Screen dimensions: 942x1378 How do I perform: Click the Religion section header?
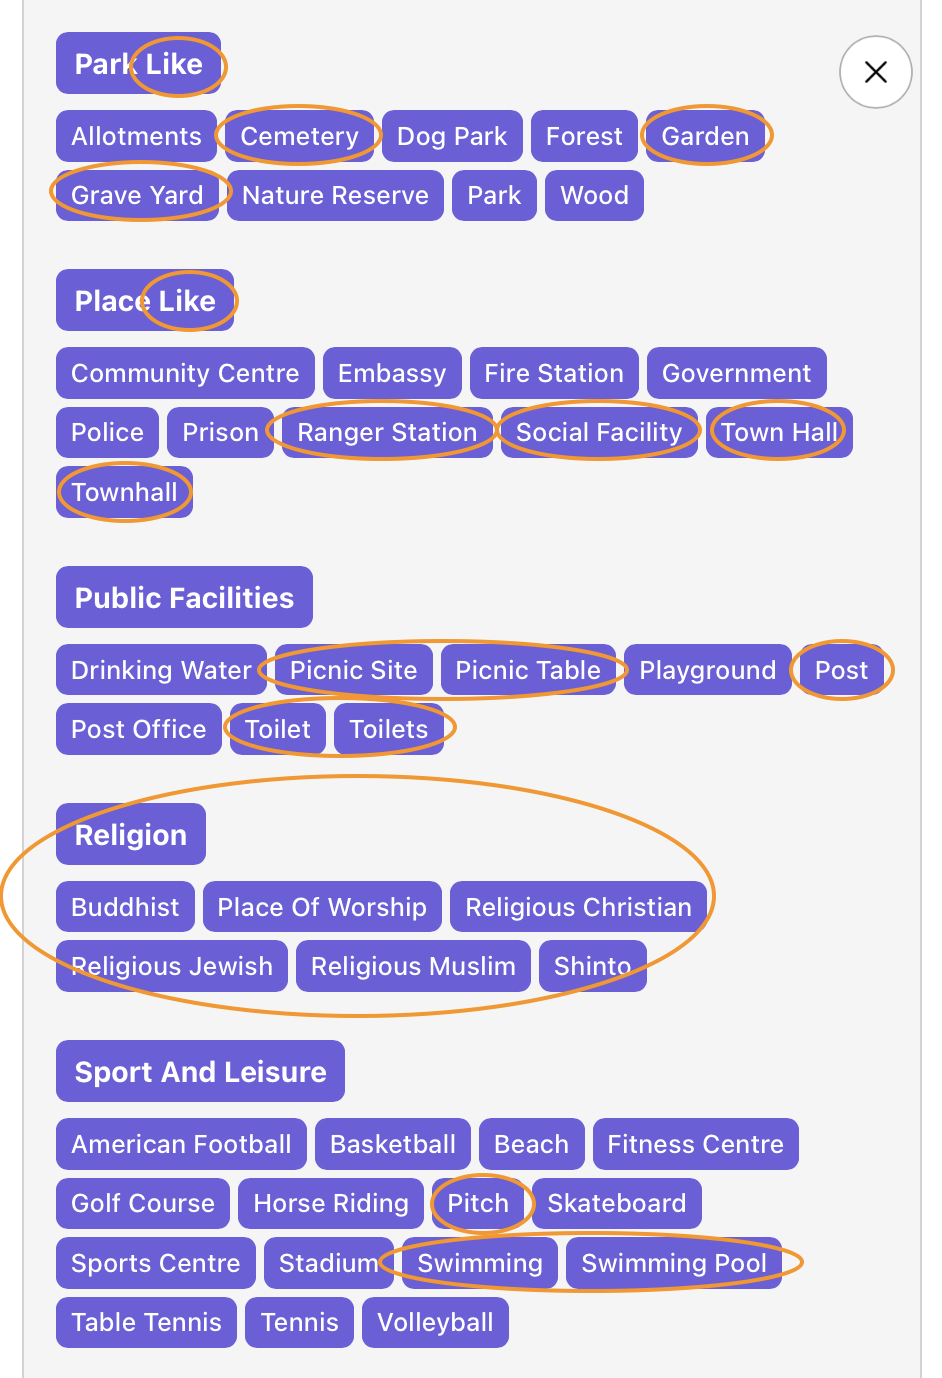pyautogui.click(x=130, y=834)
